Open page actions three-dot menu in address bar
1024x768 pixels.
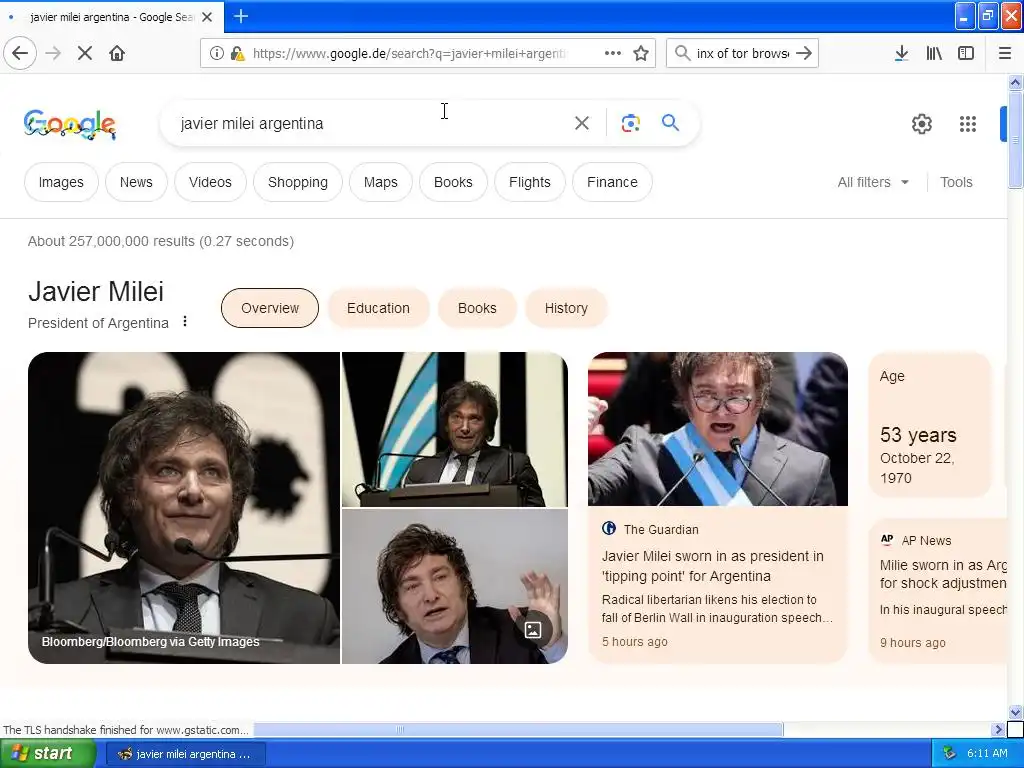click(613, 53)
